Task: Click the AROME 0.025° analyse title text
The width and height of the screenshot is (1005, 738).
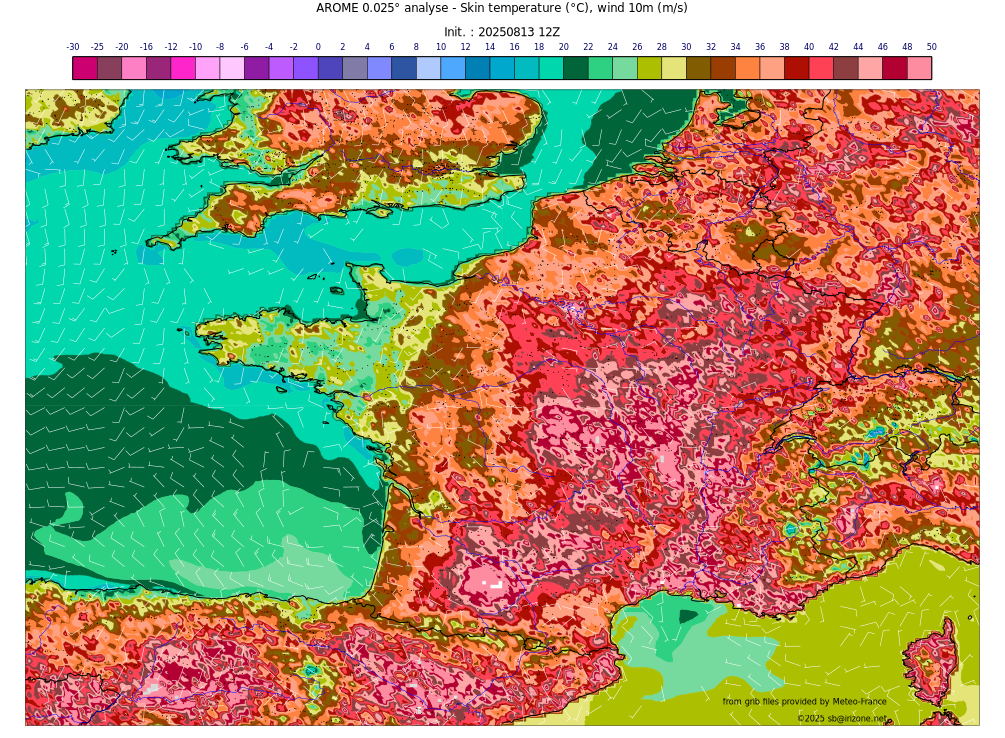Action: point(501,9)
